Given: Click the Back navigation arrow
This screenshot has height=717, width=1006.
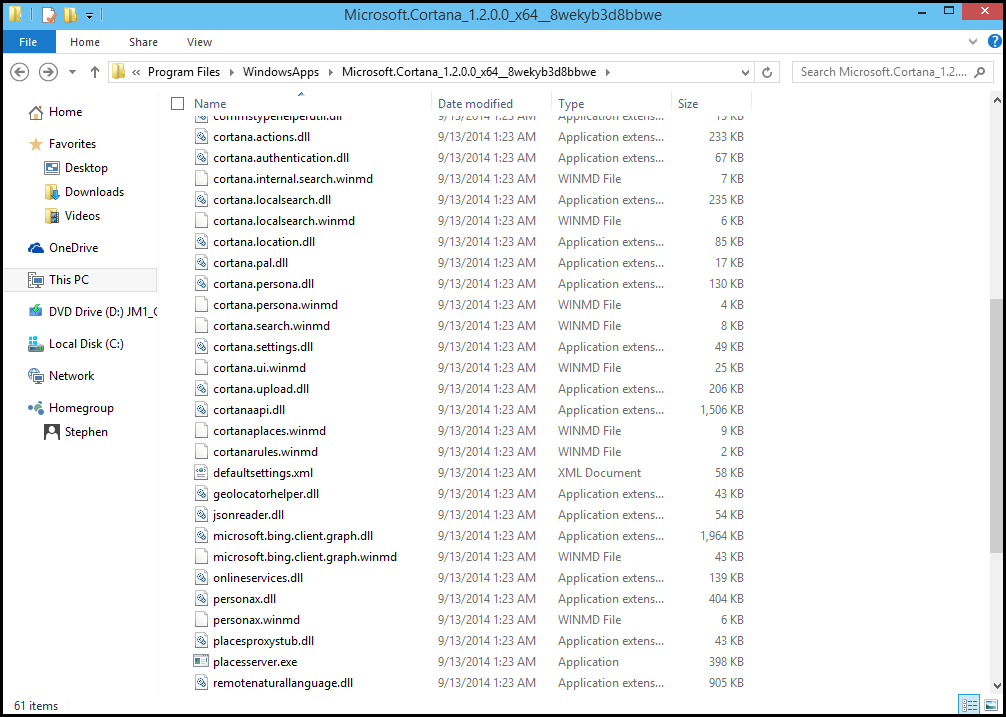Looking at the screenshot, I should tap(20, 72).
